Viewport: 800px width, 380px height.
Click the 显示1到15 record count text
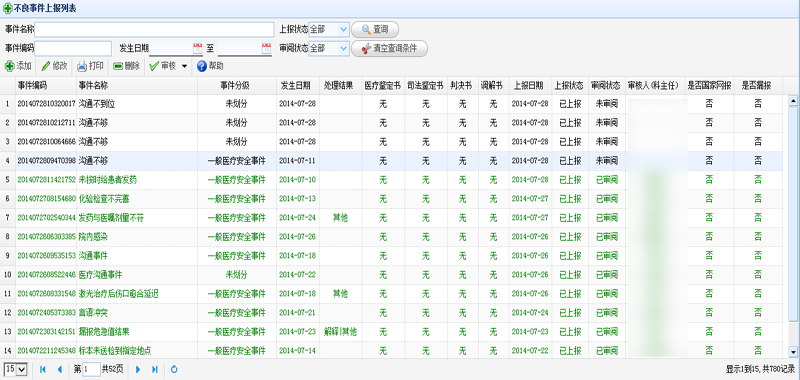tap(760, 369)
